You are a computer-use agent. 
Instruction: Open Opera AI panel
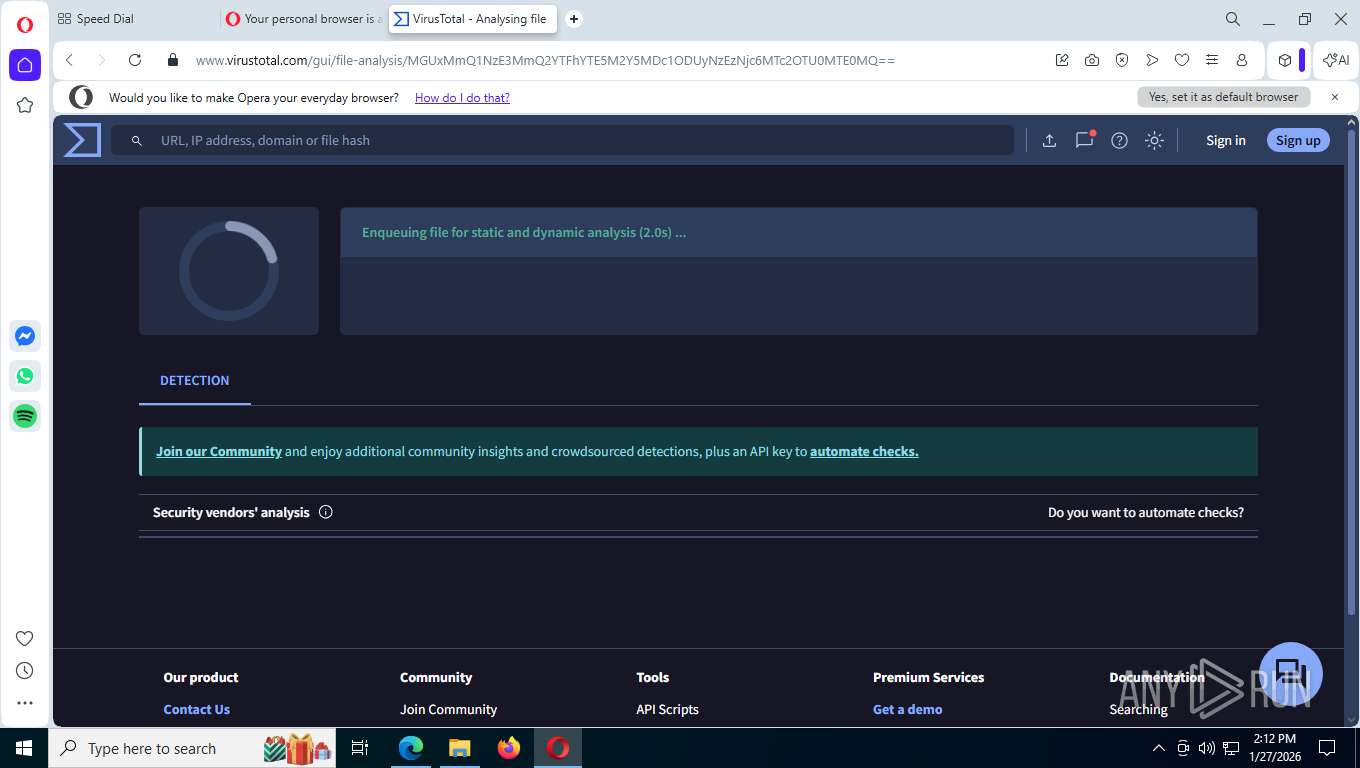1336,60
